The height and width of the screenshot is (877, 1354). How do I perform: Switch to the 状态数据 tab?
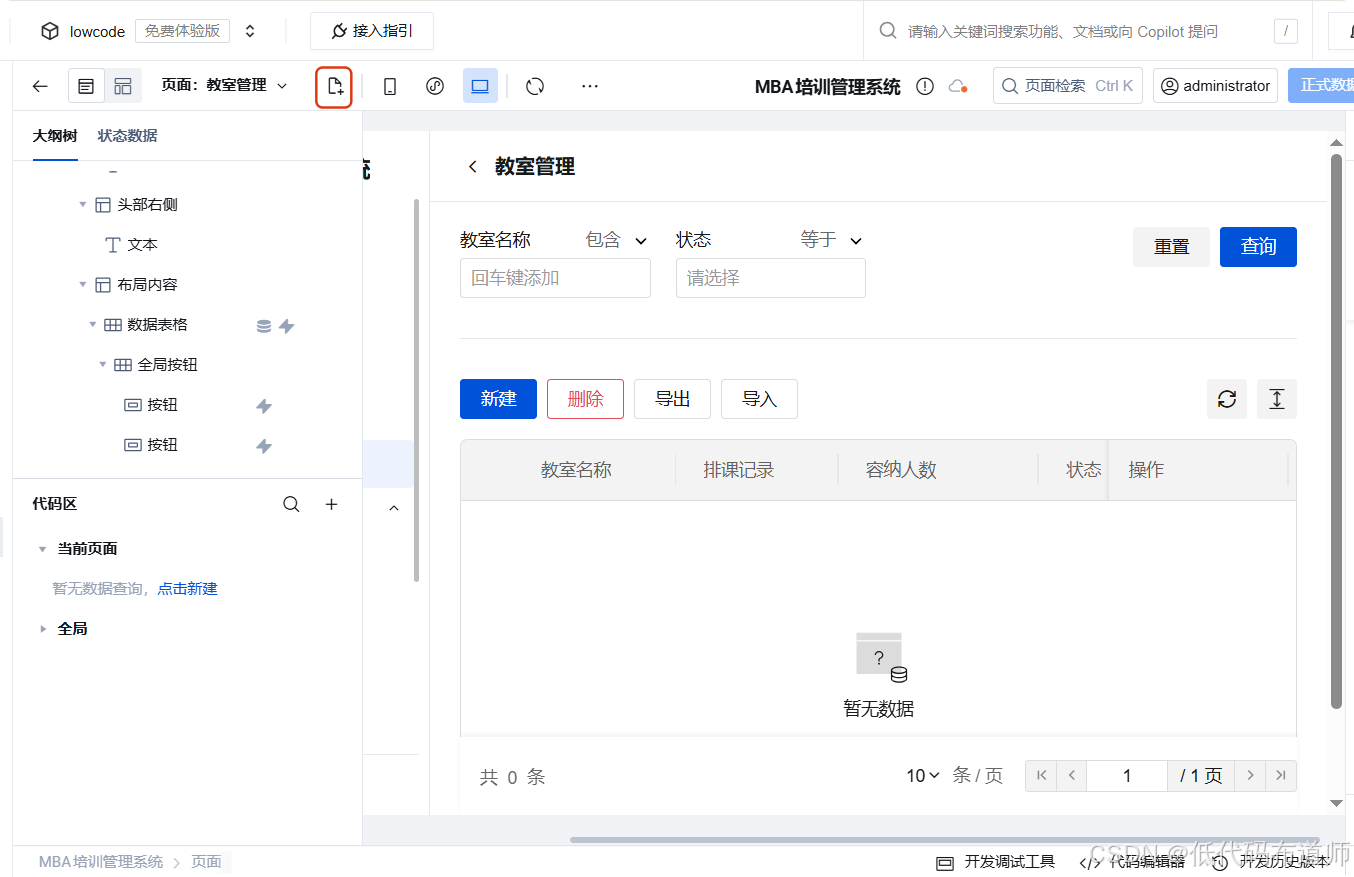(x=127, y=135)
